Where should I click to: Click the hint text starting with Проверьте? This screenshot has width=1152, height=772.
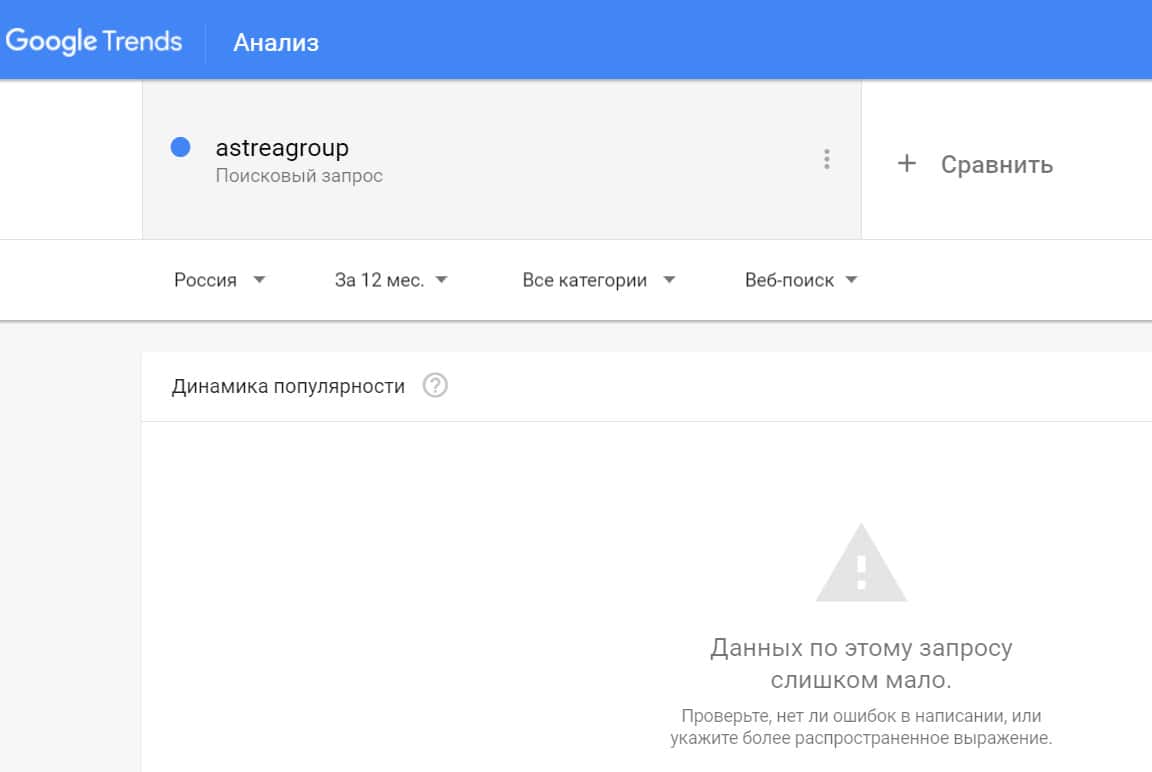[x=861, y=728]
